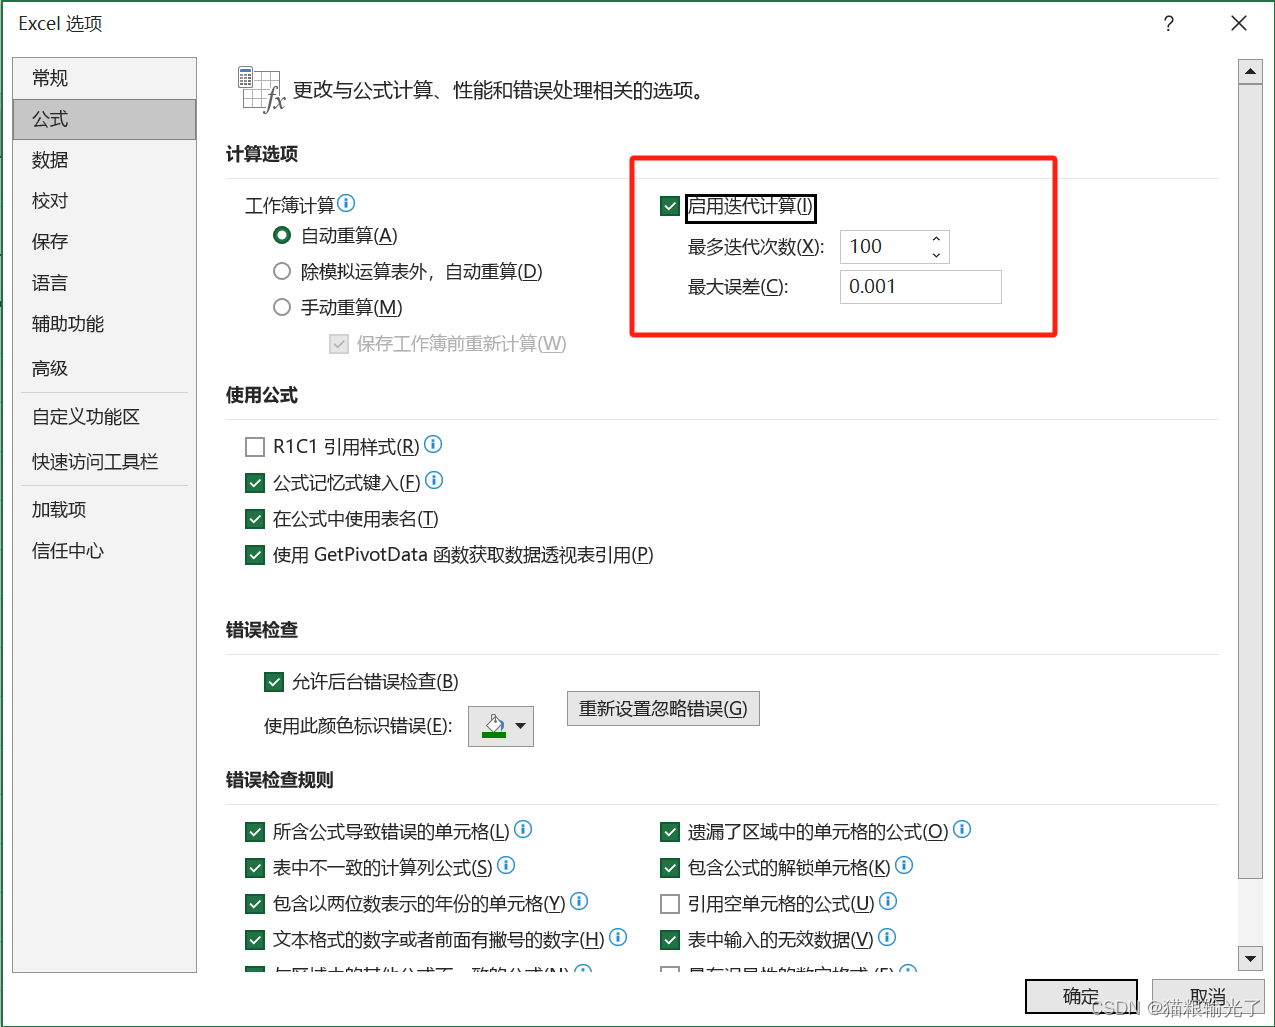Open 加载项 options category
This screenshot has width=1275, height=1027.
pyautogui.click(x=104, y=510)
